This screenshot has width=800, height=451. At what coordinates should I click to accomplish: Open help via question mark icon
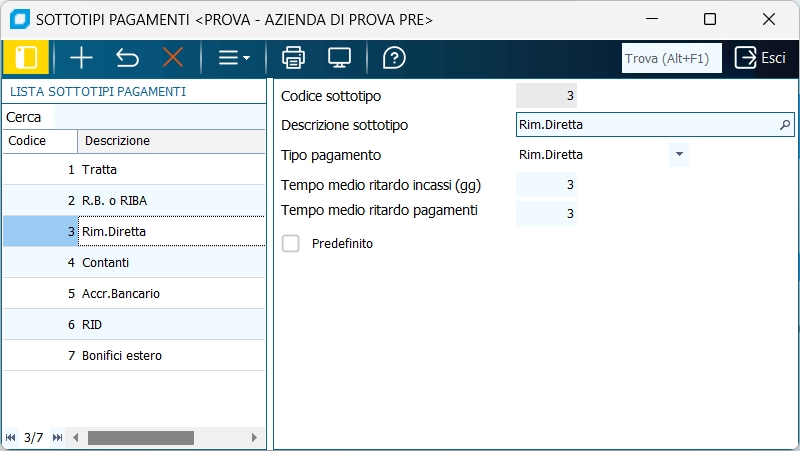click(x=394, y=58)
